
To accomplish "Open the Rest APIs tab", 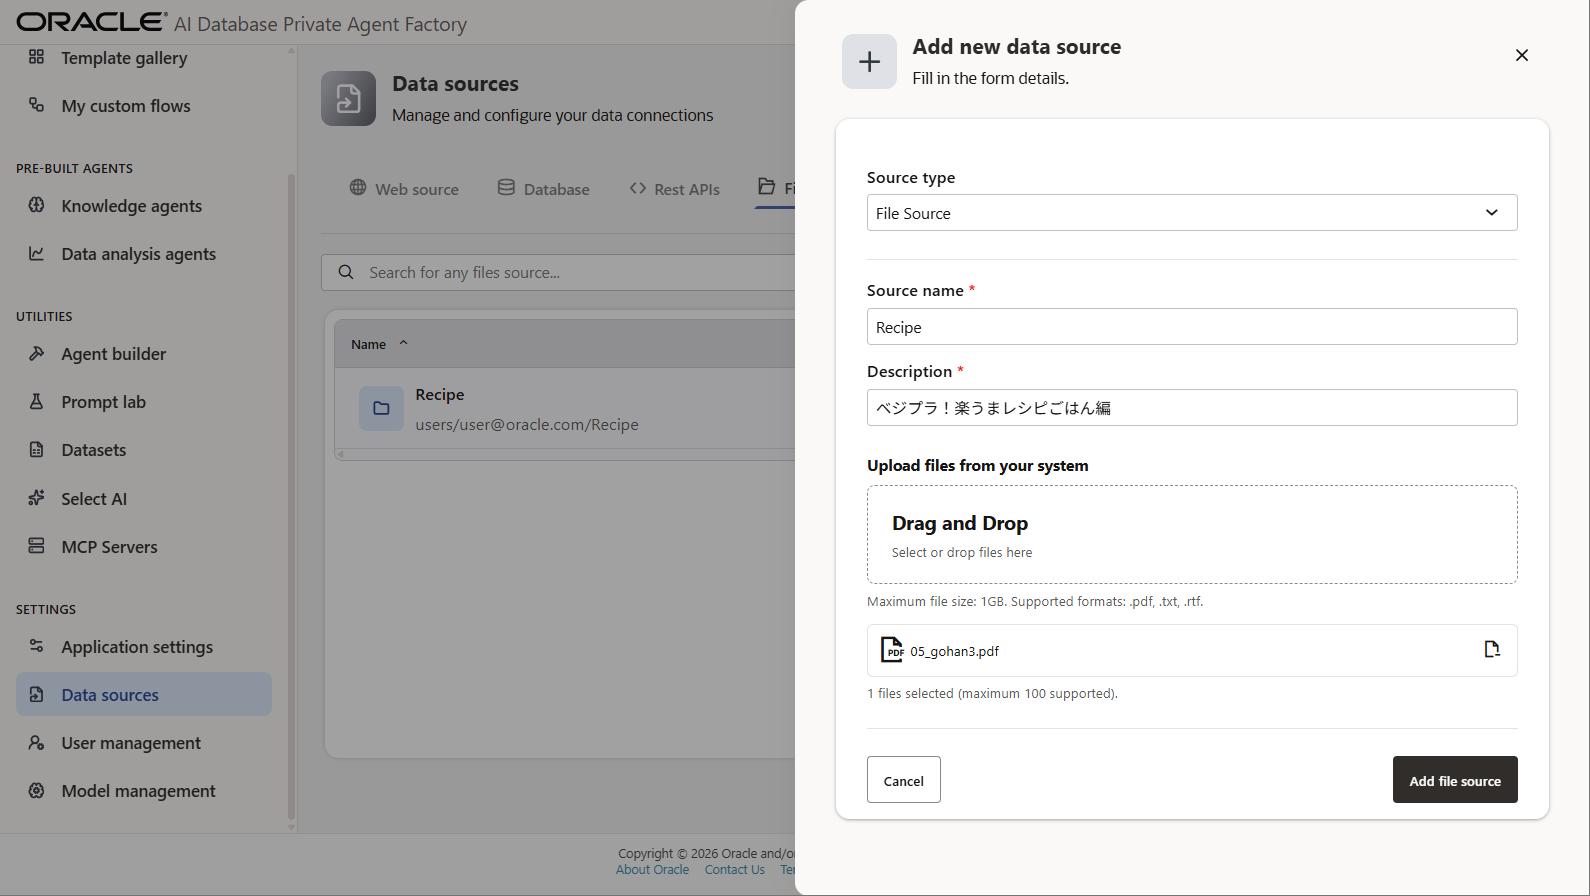I will point(675,189).
